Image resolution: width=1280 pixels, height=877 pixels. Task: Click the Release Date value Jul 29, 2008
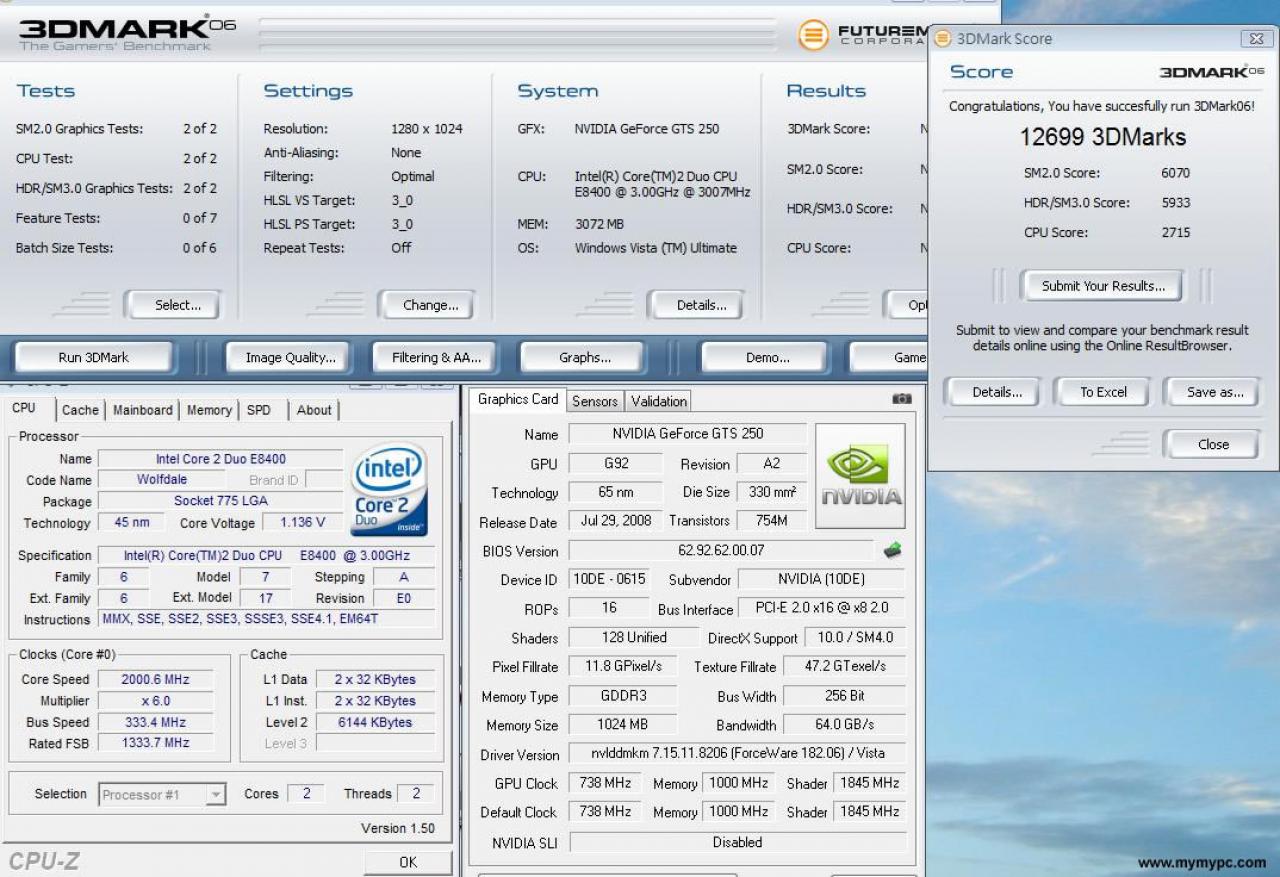coord(616,521)
